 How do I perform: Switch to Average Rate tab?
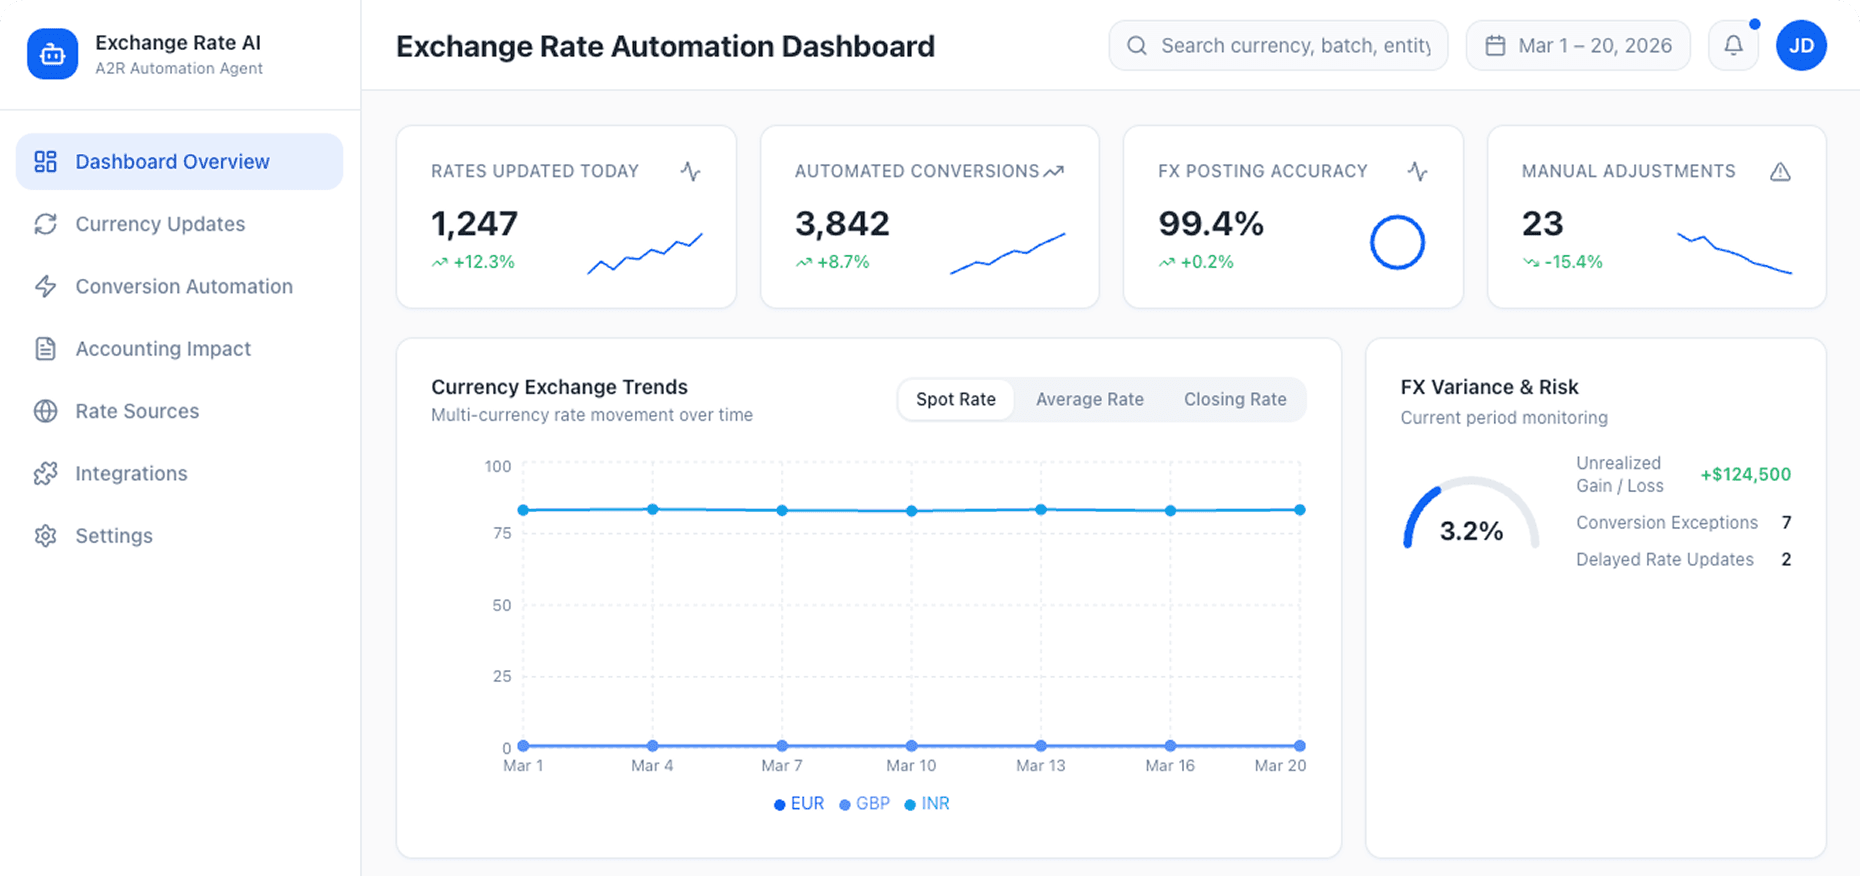(1090, 399)
